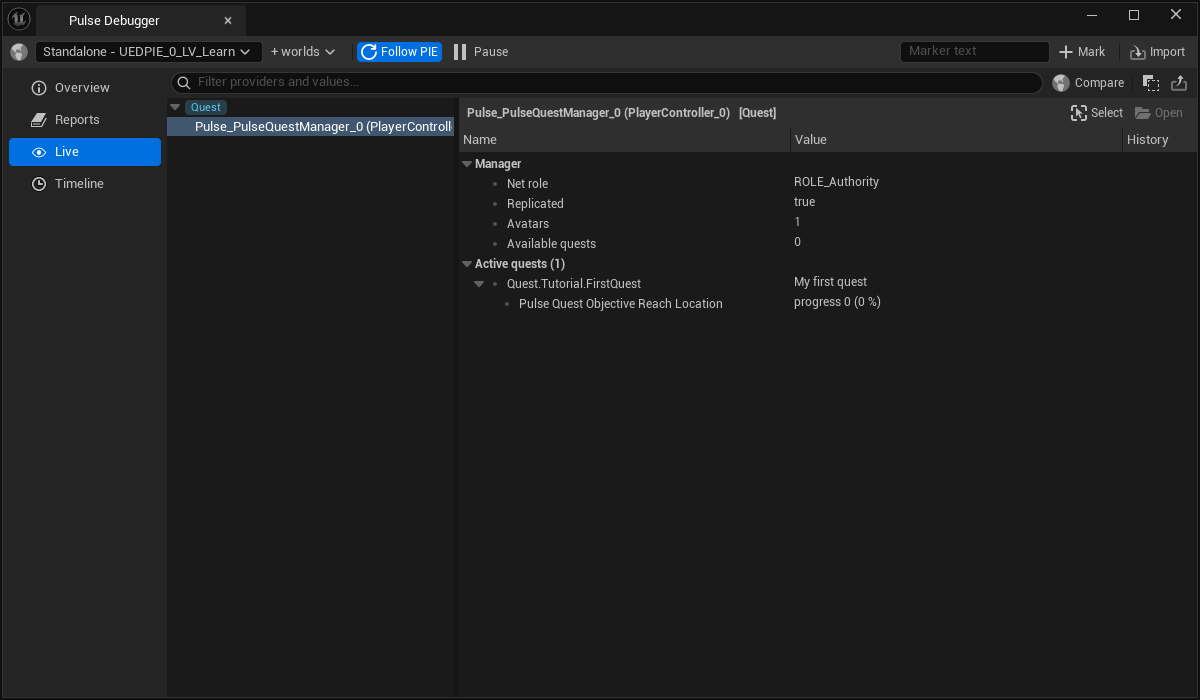Switch to the Live sidebar page
Viewport: 1200px width, 700px height.
85,152
